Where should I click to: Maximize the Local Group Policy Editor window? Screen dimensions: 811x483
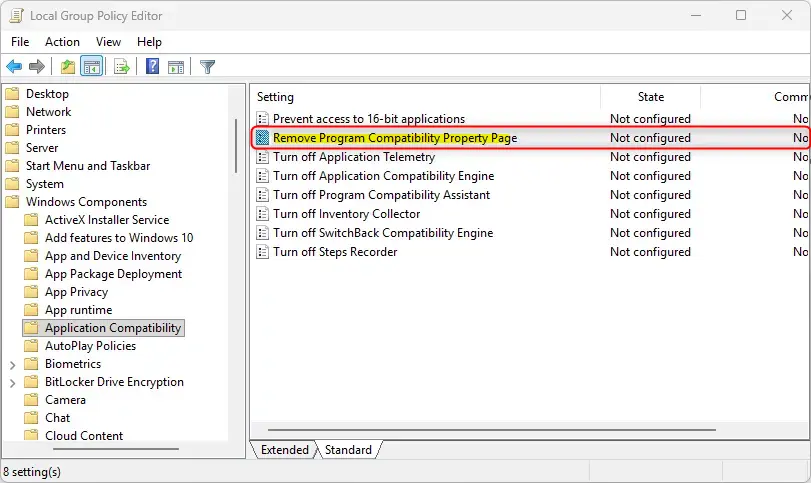741,15
